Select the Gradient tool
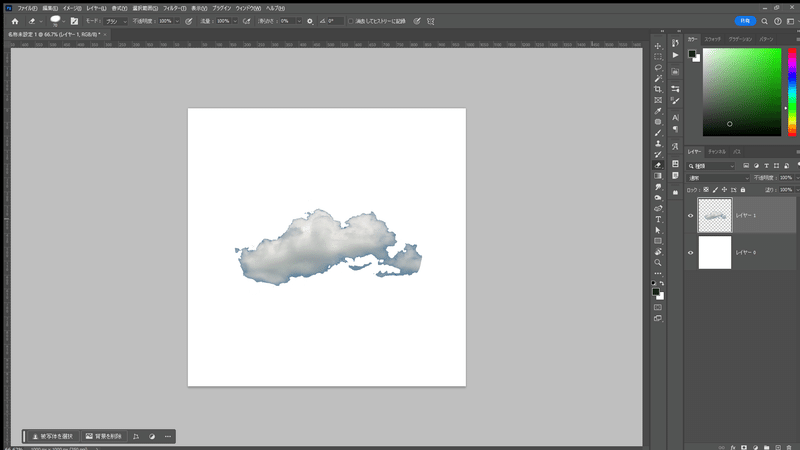The width and height of the screenshot is (800, 450). click(658, 176)
